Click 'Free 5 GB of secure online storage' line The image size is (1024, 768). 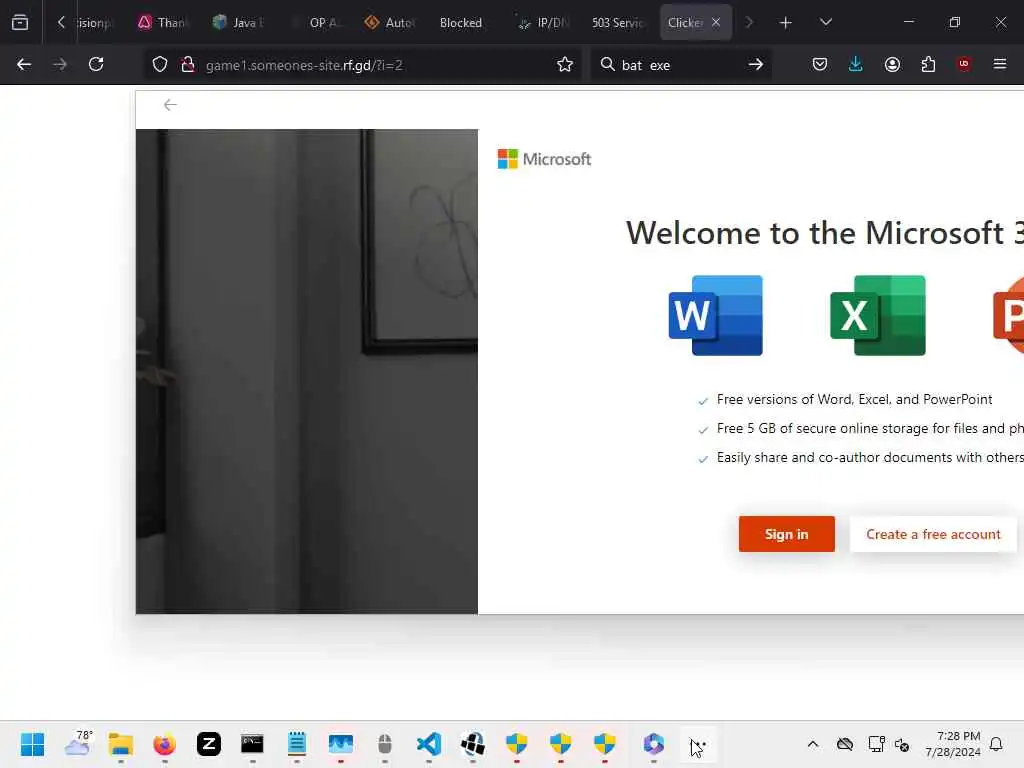pos(869,428)
